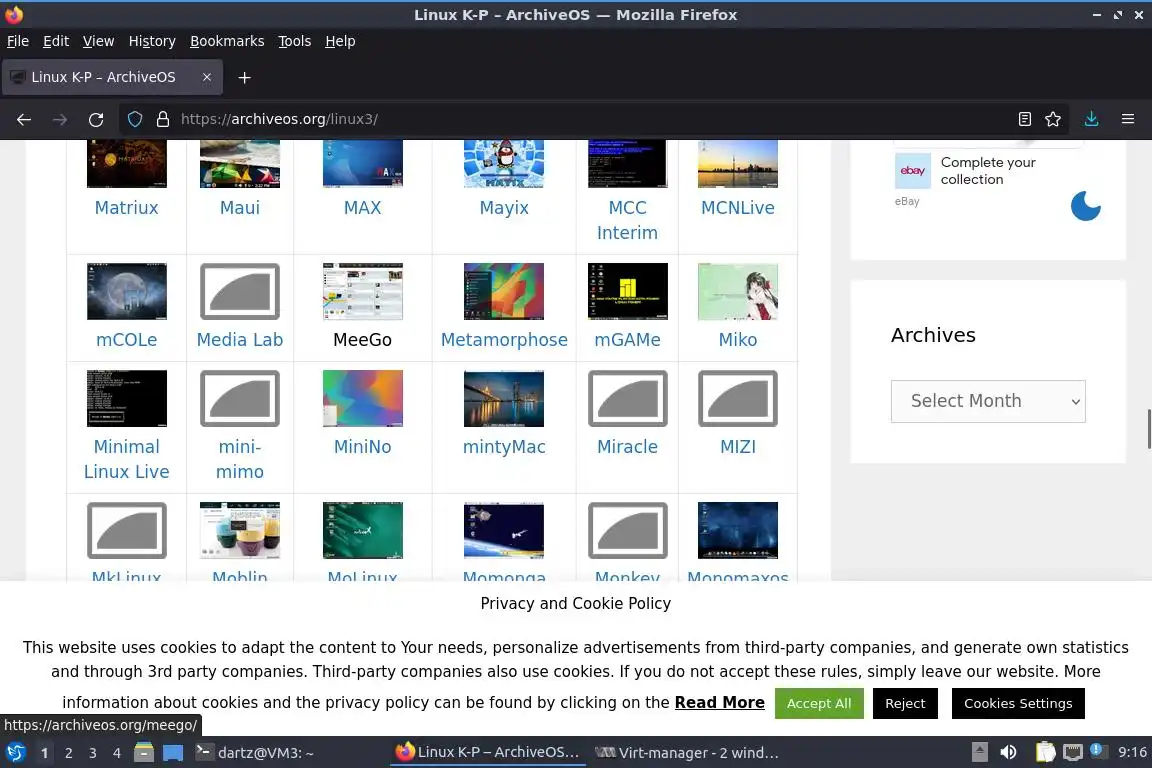This screenshot has width=1152, height=768.
Task: Open a new tab with plus button
Action: [x=245, y=77]
